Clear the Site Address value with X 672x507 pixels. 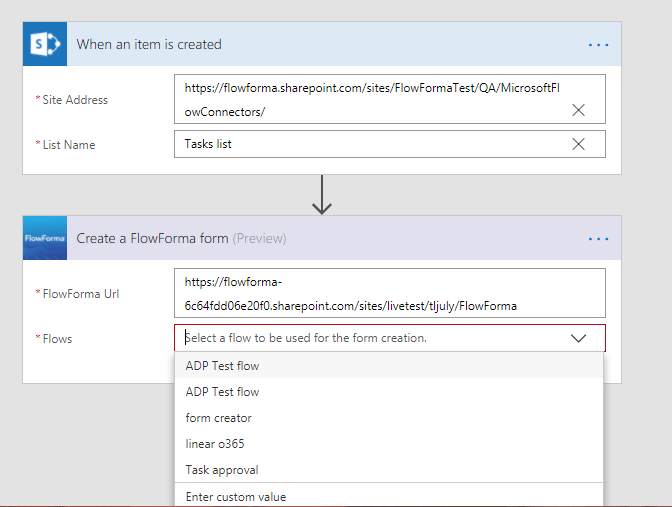click(579, 110)
